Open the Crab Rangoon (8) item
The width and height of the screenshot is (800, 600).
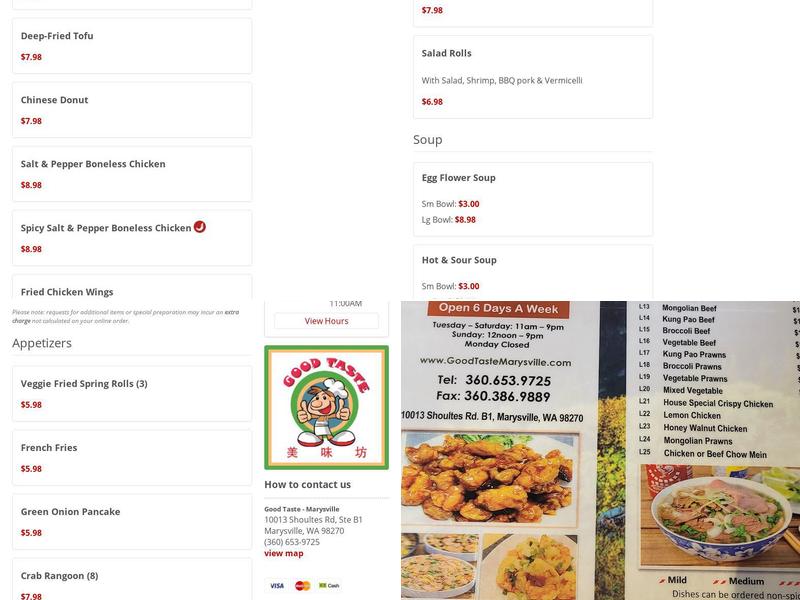[132, 580]
